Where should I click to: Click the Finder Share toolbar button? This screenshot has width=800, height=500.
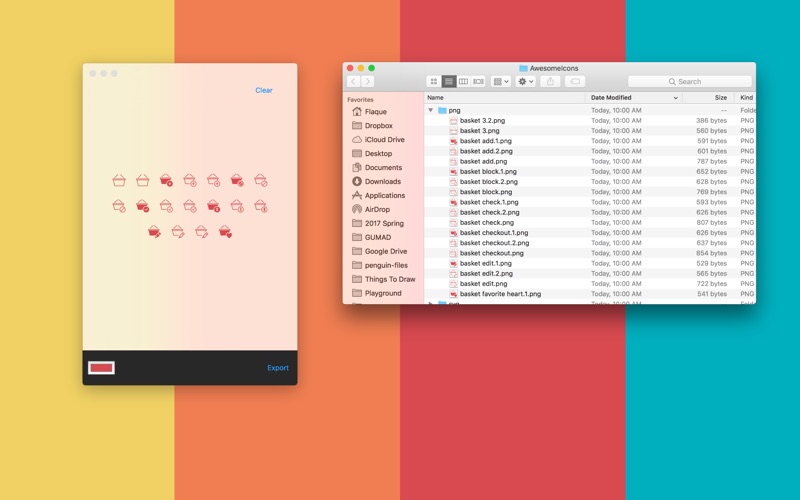[550, 82]
